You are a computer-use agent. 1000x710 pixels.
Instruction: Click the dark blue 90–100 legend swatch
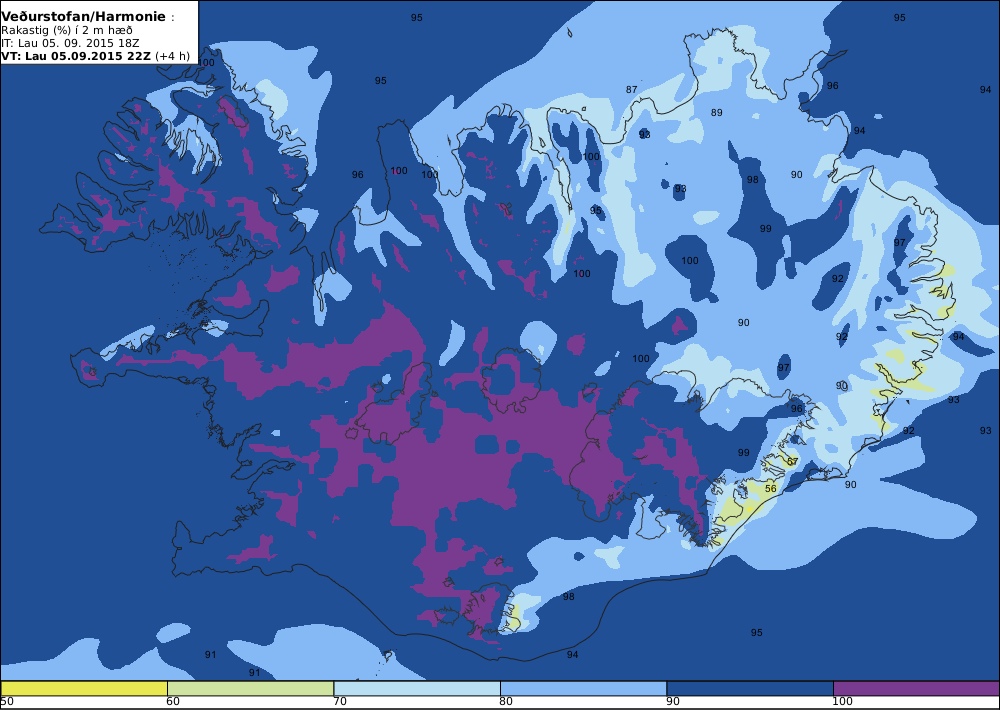pyautogui.click(x=750, y=688)
